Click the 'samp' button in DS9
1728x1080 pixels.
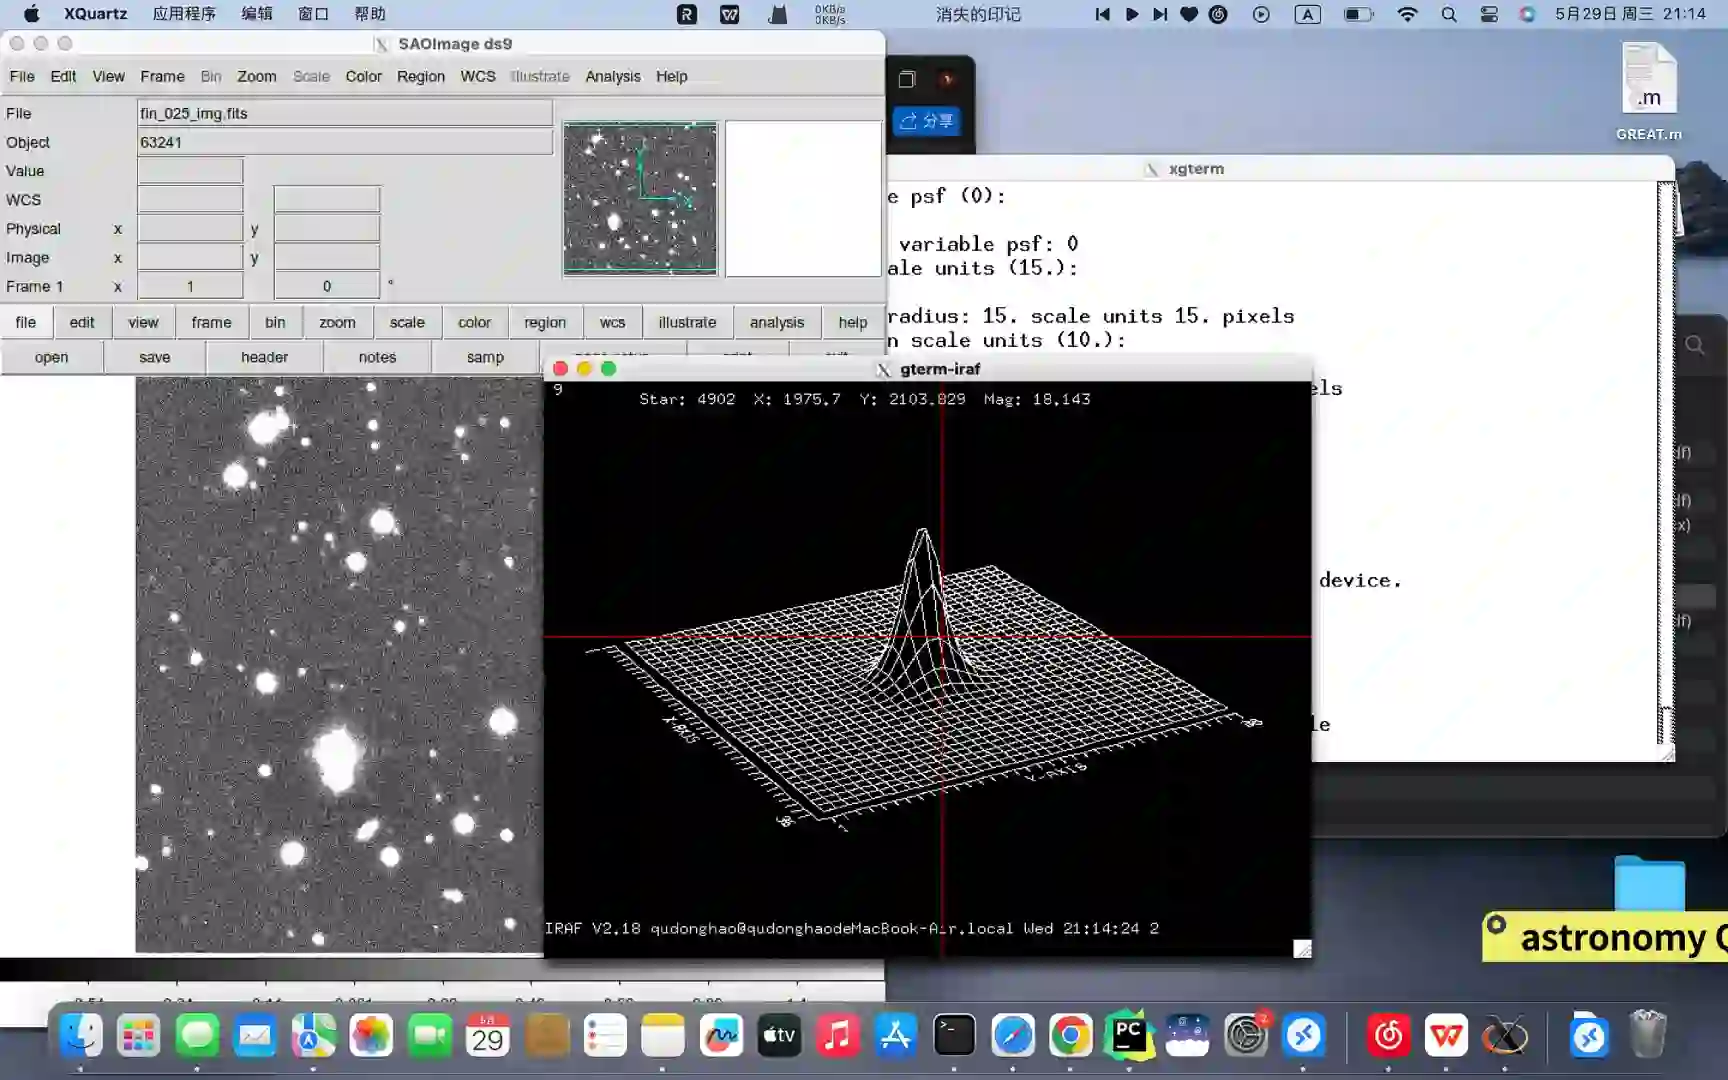point(485,357)
